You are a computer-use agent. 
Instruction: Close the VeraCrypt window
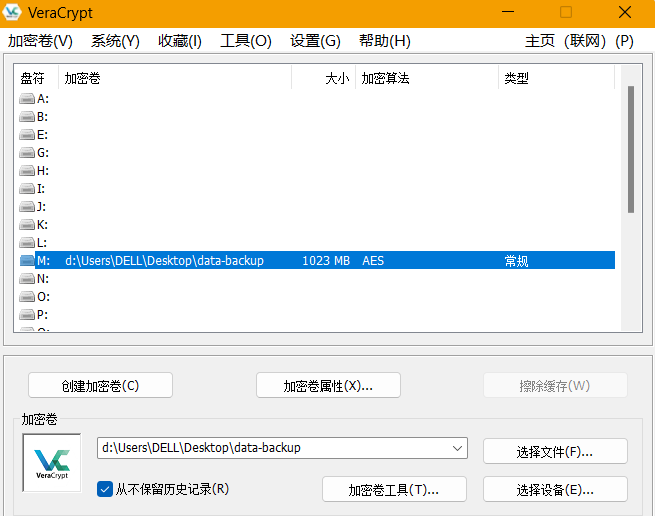625,12
